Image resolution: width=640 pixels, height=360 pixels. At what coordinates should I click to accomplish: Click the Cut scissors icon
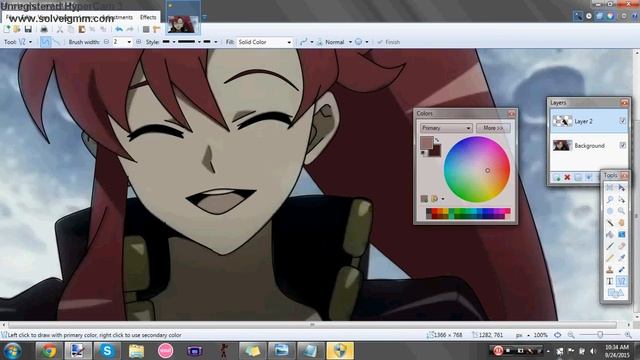(60, 29)
